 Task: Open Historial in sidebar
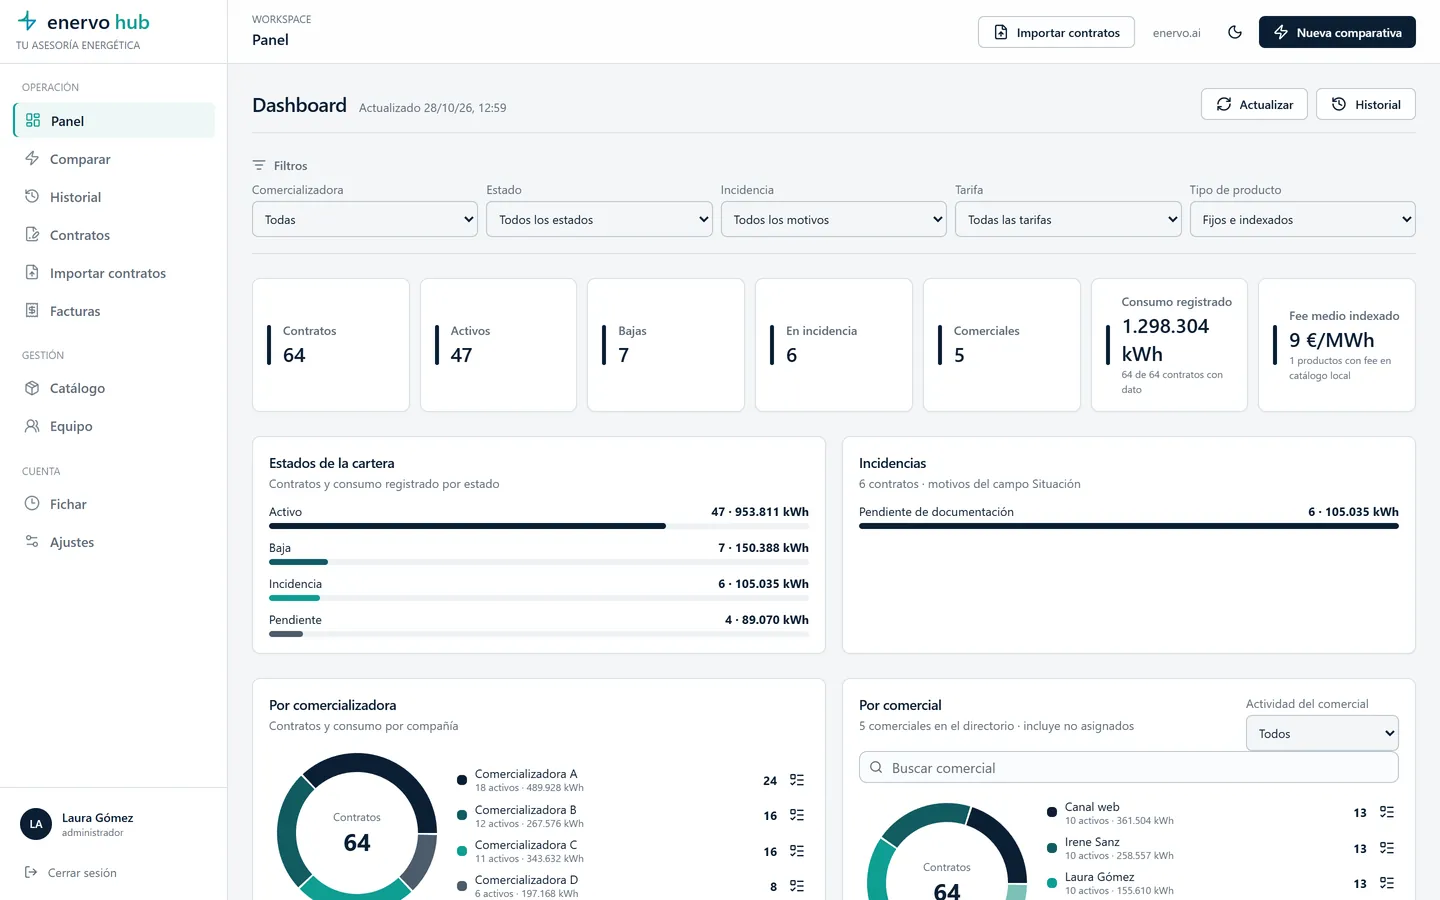pyautogui.click(x=114, y=197)
